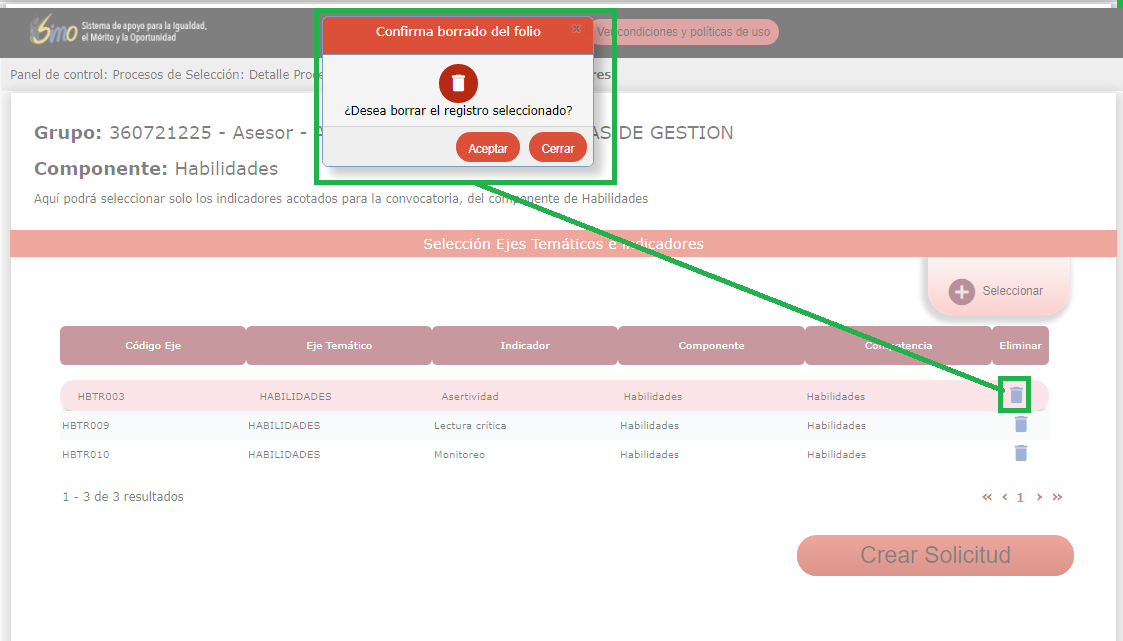Open conditions and usage policies link

[686, 32]
